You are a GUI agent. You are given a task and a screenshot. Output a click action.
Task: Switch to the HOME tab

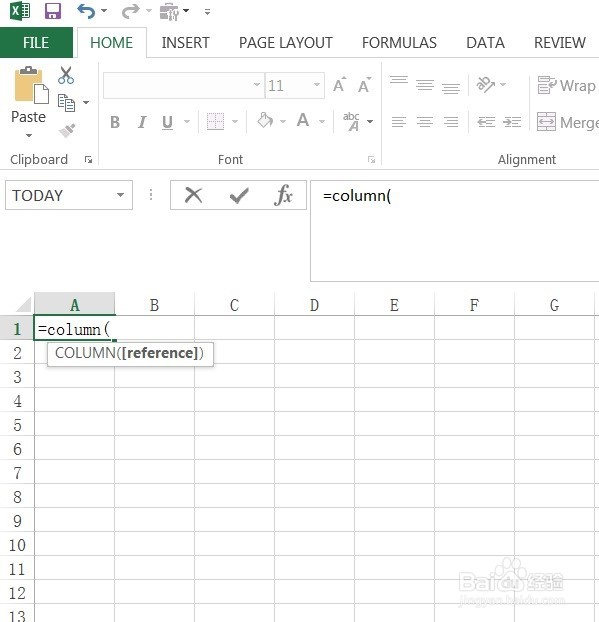(111, 42)
